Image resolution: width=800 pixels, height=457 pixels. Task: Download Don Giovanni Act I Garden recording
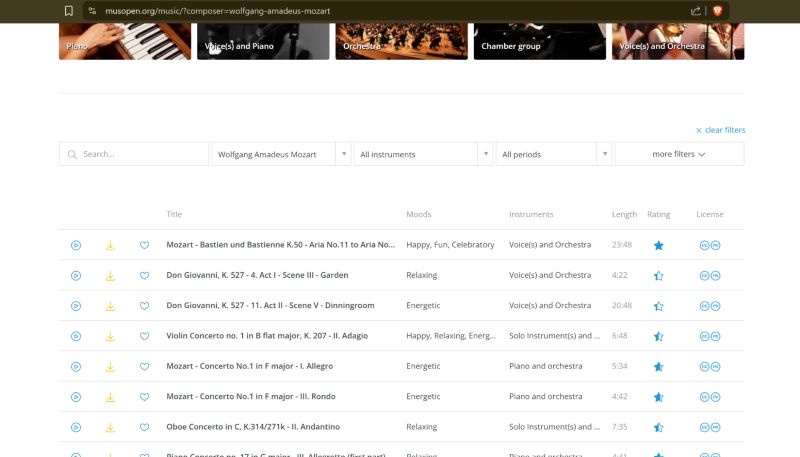(x=110, y=276)
